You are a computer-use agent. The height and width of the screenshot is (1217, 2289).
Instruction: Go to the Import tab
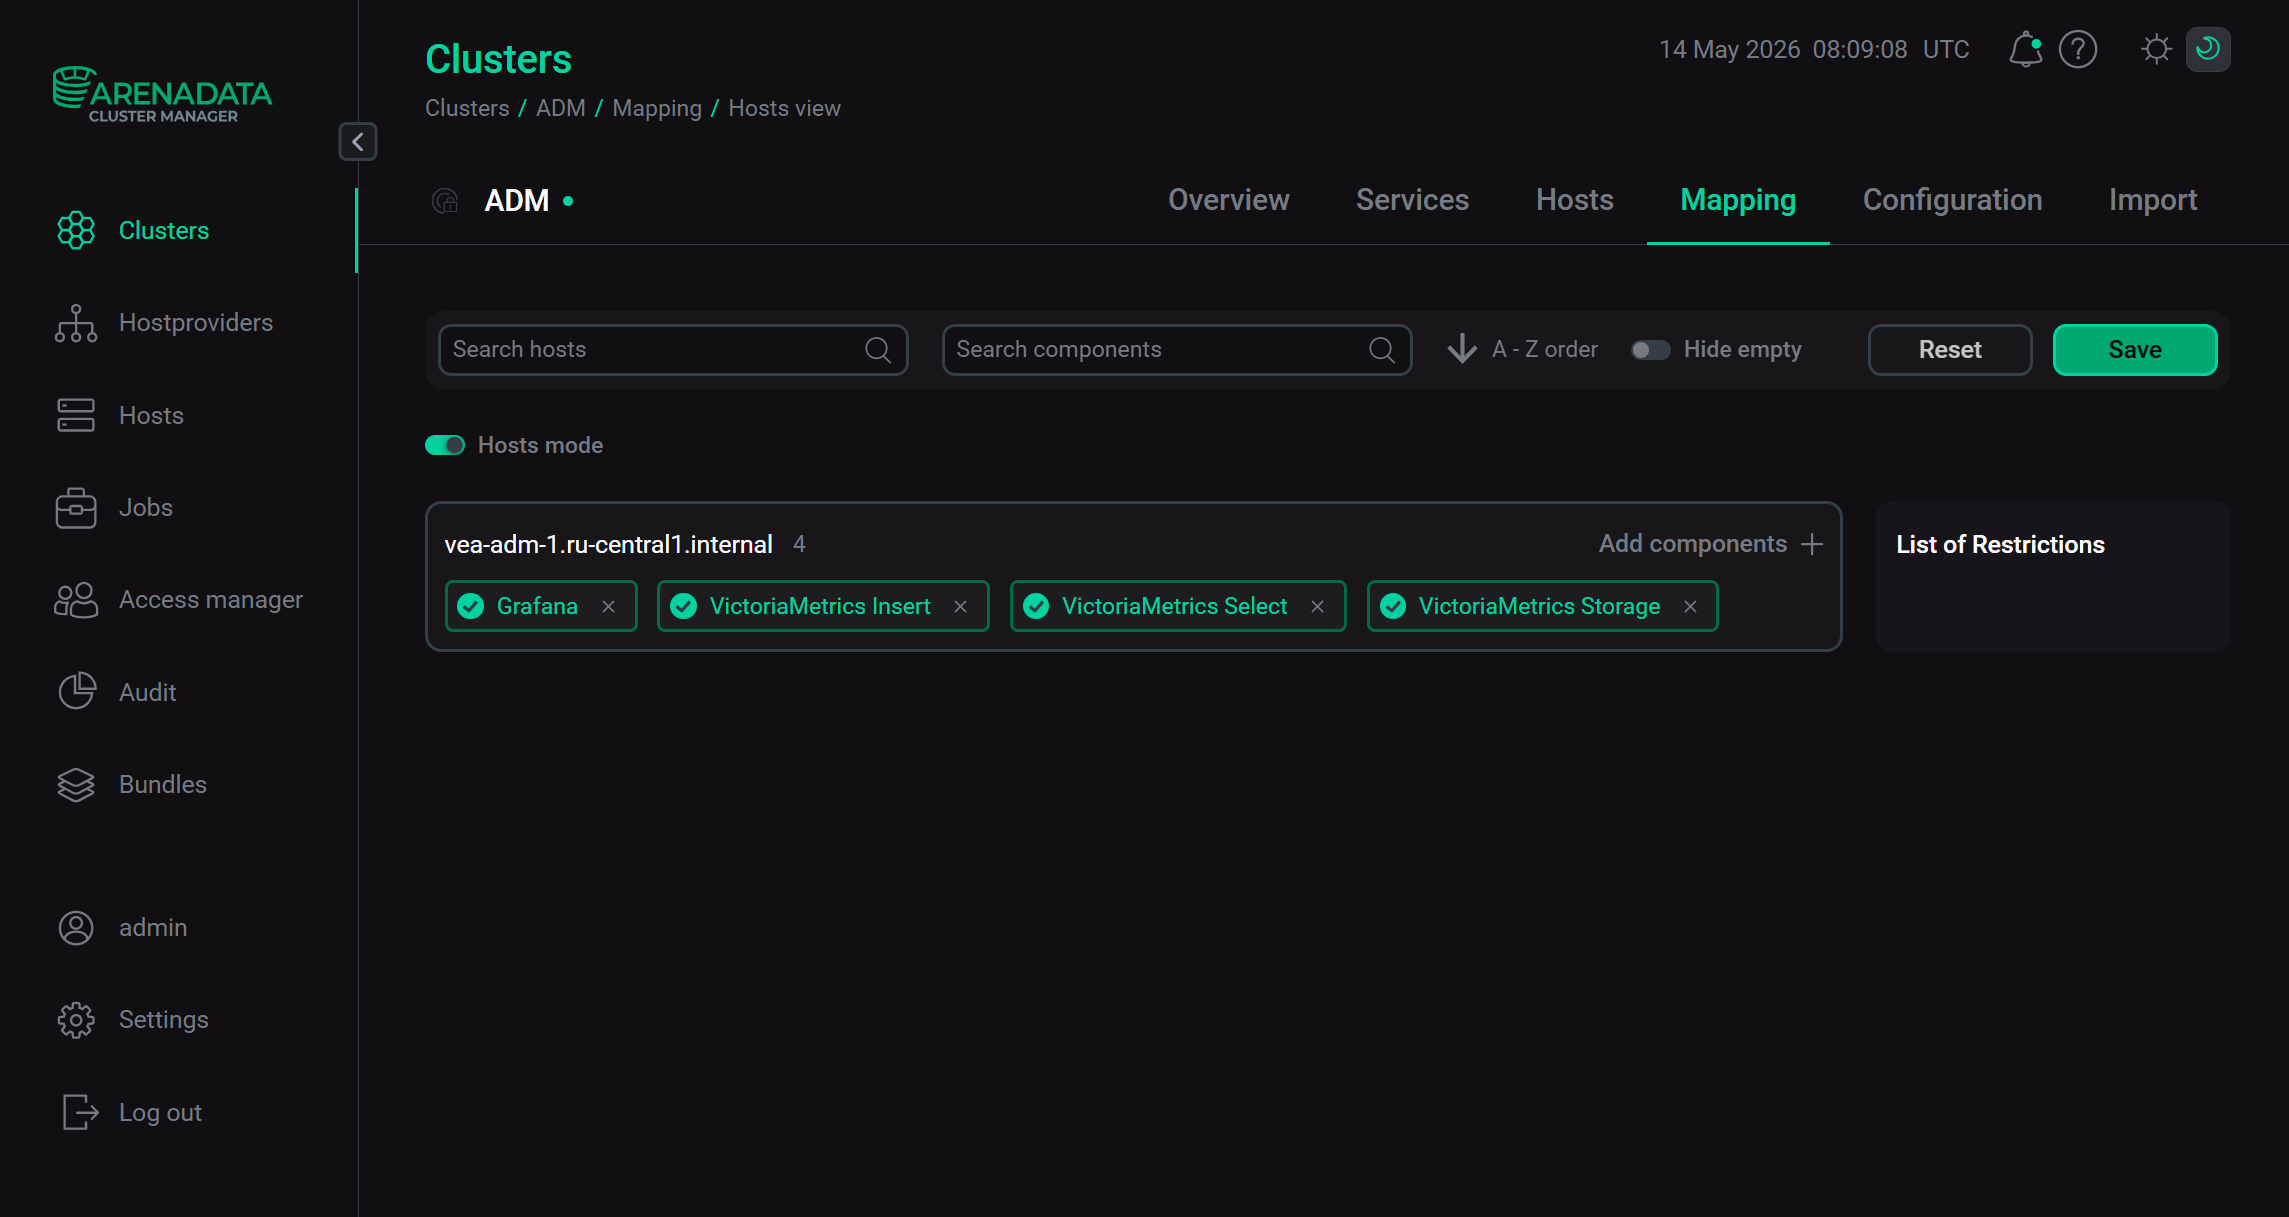pos(2153,200)
